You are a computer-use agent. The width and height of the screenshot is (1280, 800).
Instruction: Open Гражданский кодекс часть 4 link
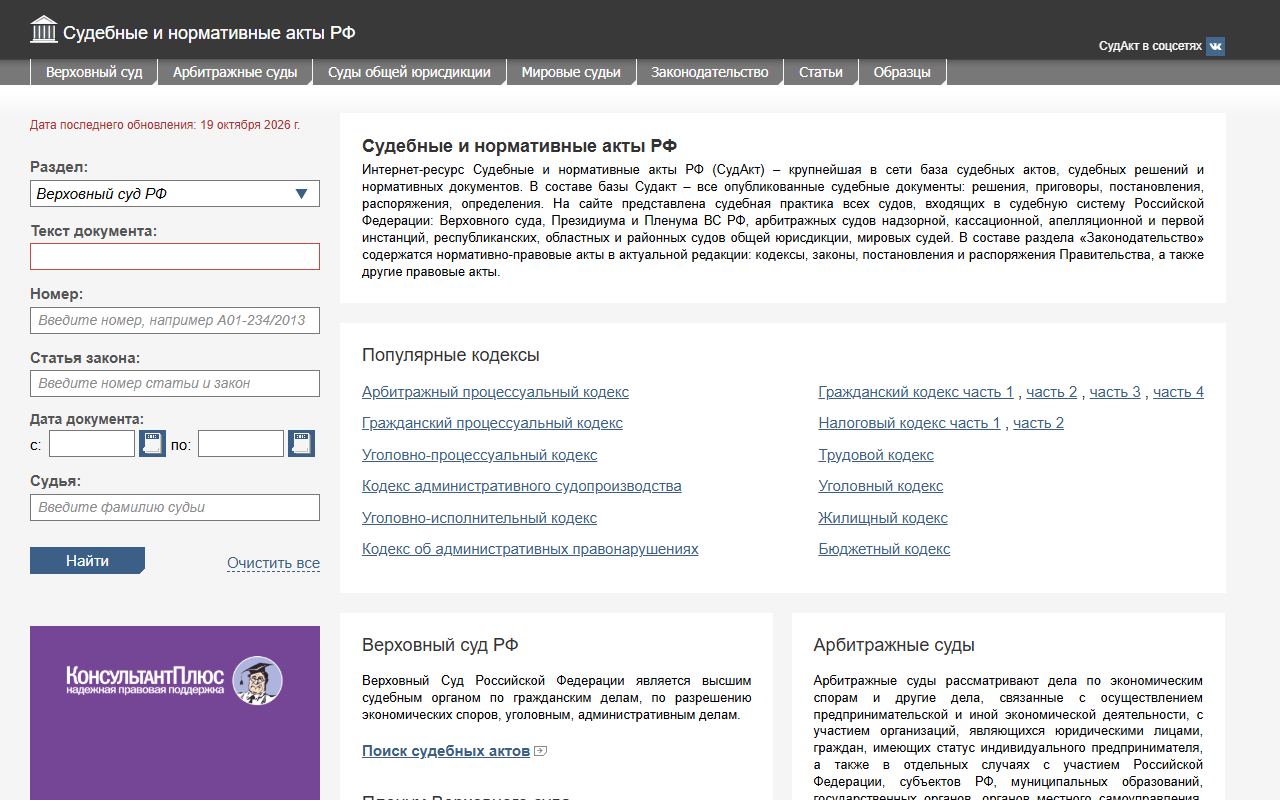click(x=1178, y=392)
